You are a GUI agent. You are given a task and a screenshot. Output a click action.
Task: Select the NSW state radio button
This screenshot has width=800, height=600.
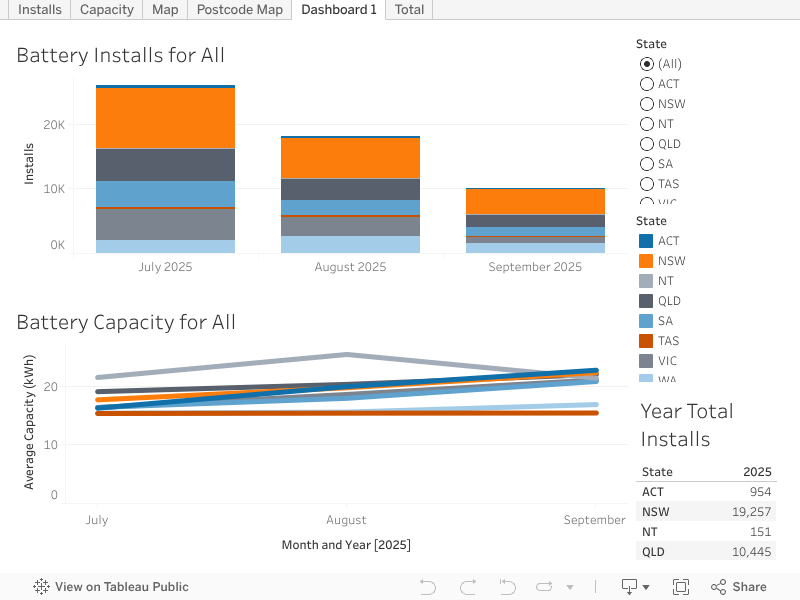click(x=647, y=104)
